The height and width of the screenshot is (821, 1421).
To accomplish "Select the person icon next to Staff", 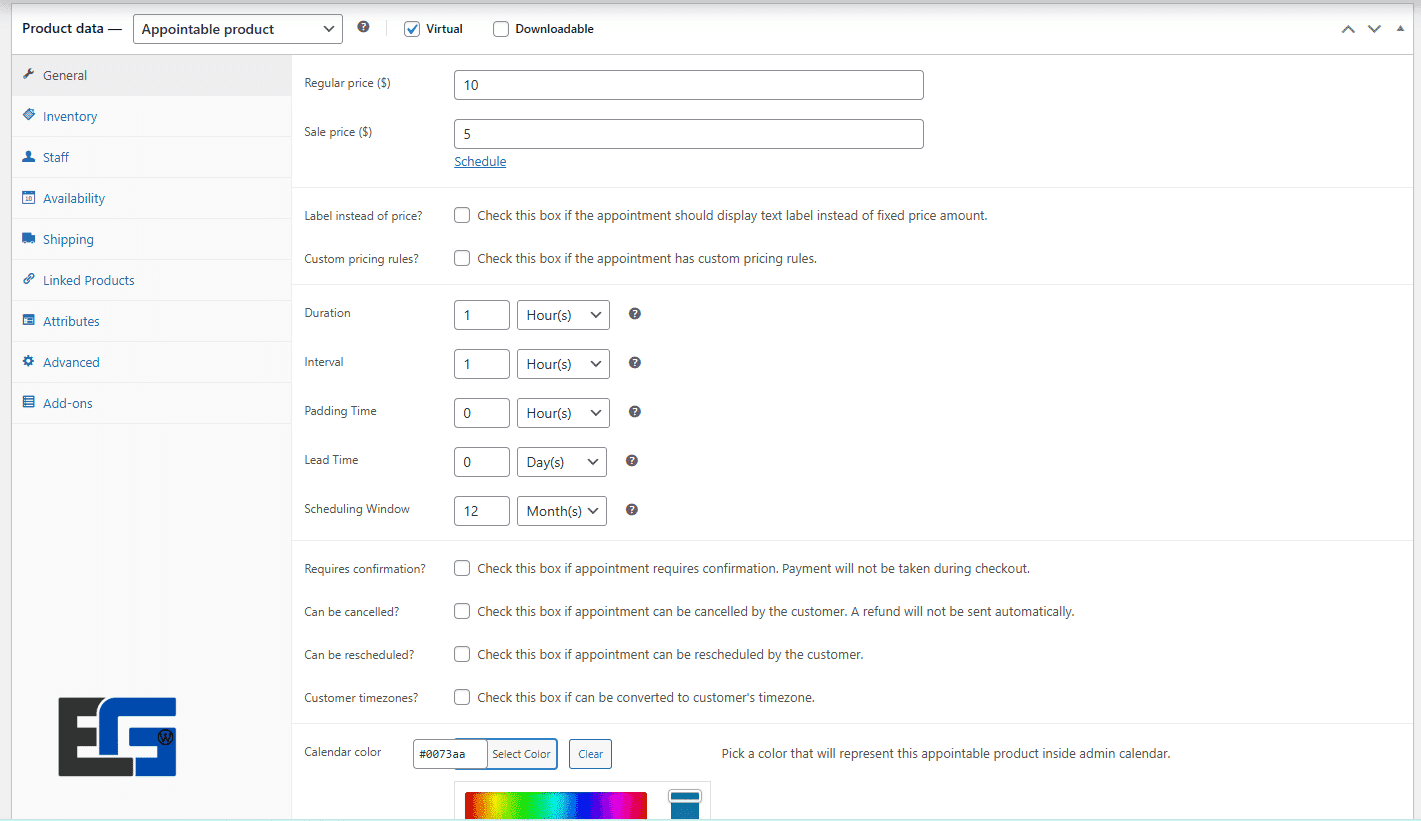I will coord(29,156).
